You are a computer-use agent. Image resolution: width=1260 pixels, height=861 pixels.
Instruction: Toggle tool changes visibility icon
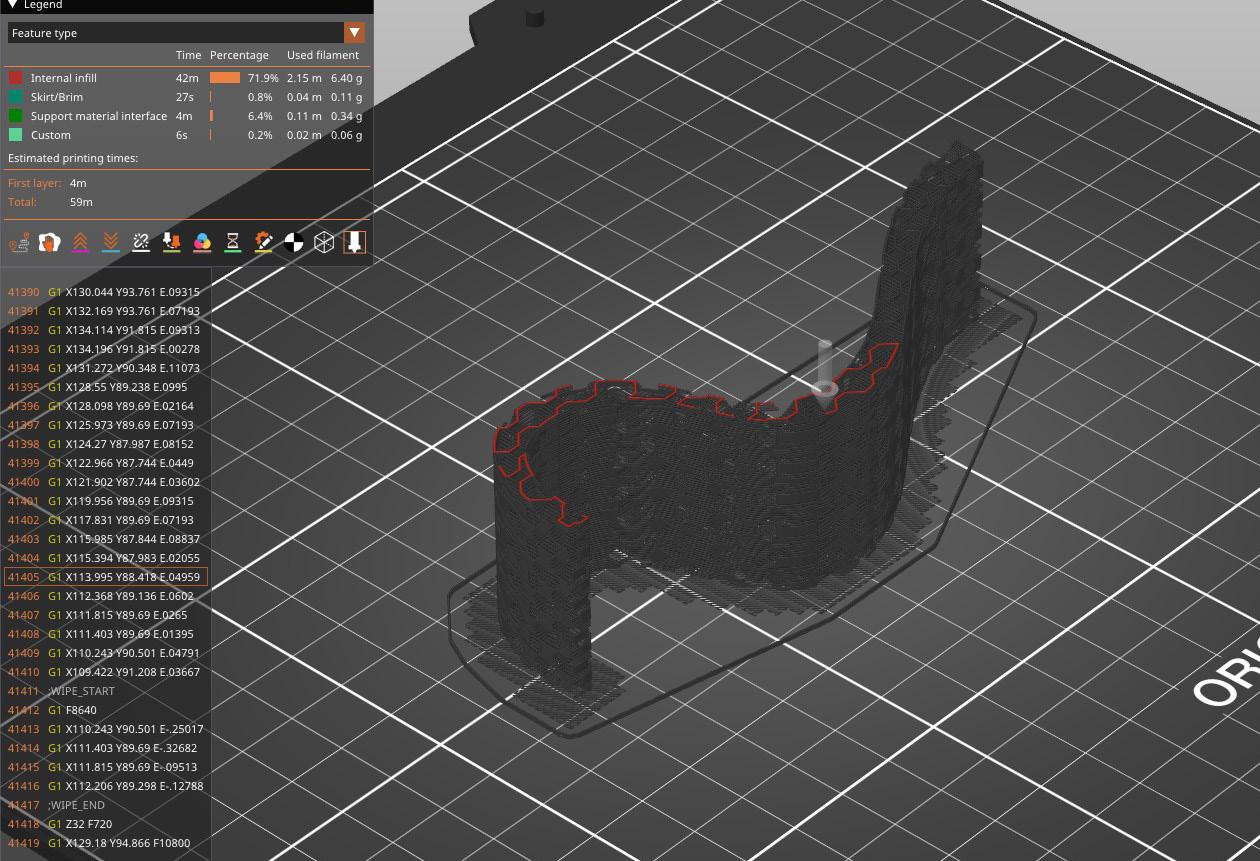(171, 242)
